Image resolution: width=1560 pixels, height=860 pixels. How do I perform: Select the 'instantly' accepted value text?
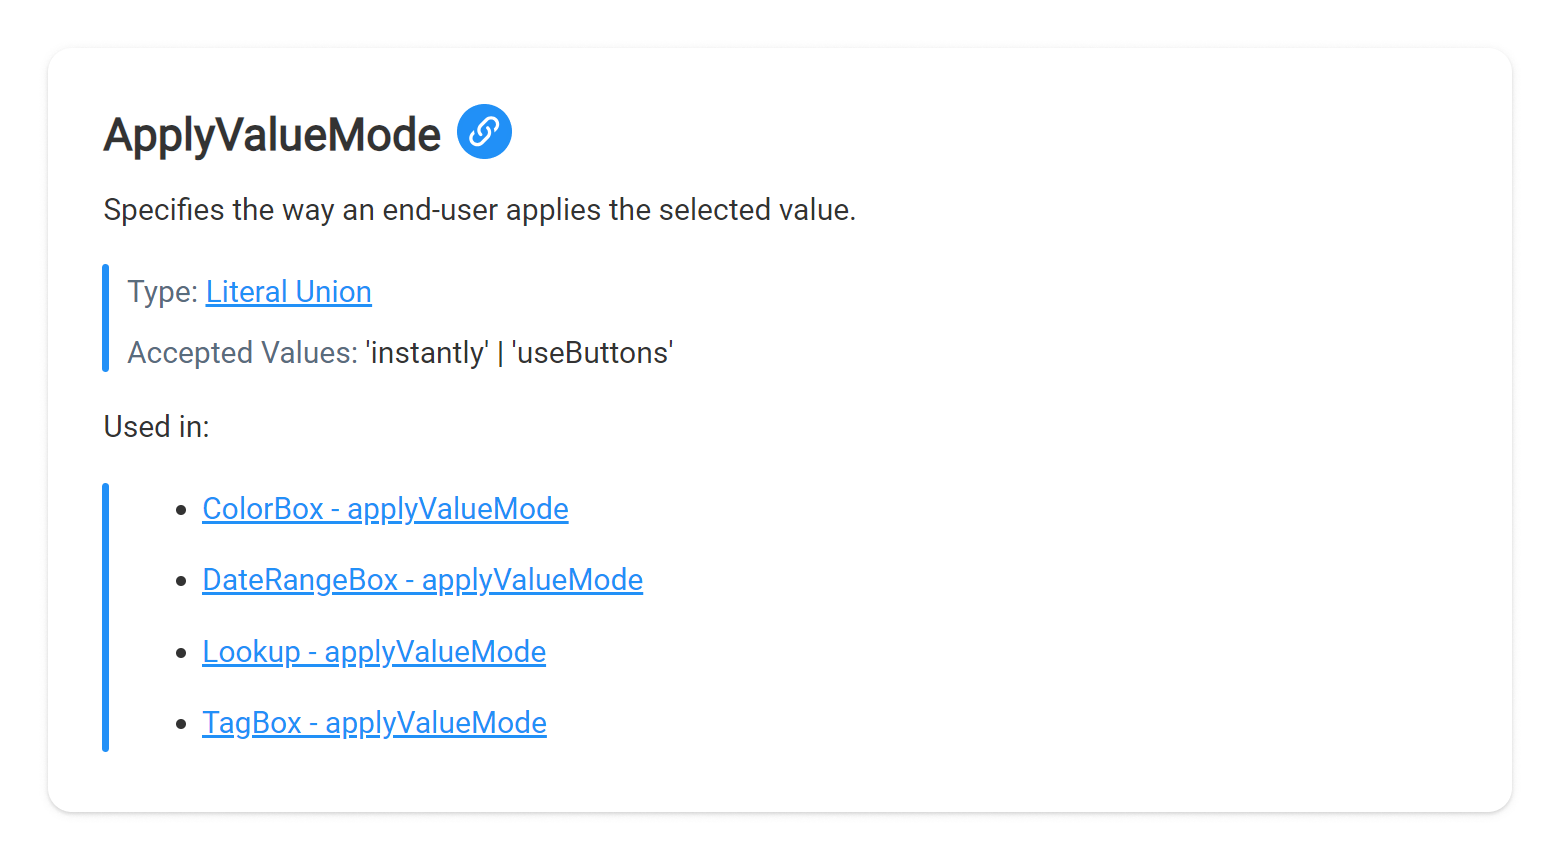pos(427,353)
